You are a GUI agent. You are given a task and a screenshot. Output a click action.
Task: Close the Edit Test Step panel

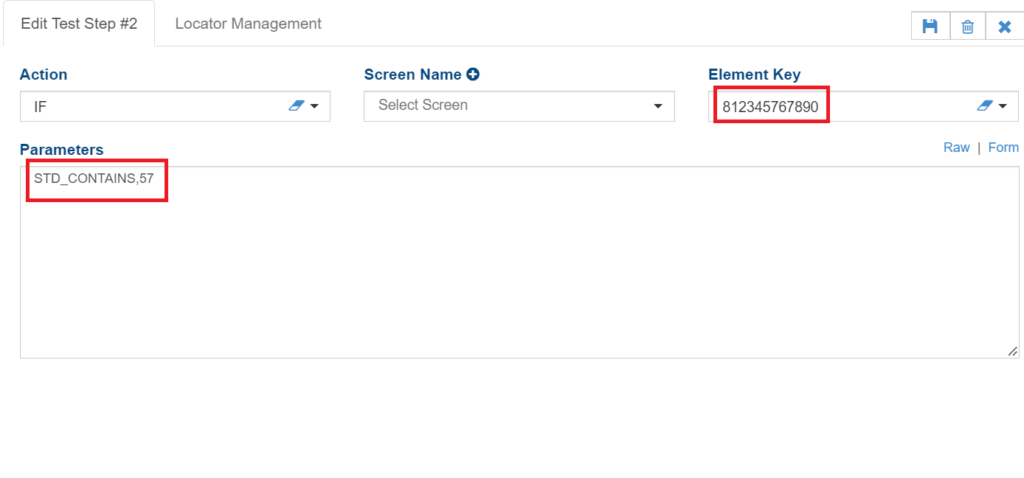pyautogui.click(x=1004, y=26)
